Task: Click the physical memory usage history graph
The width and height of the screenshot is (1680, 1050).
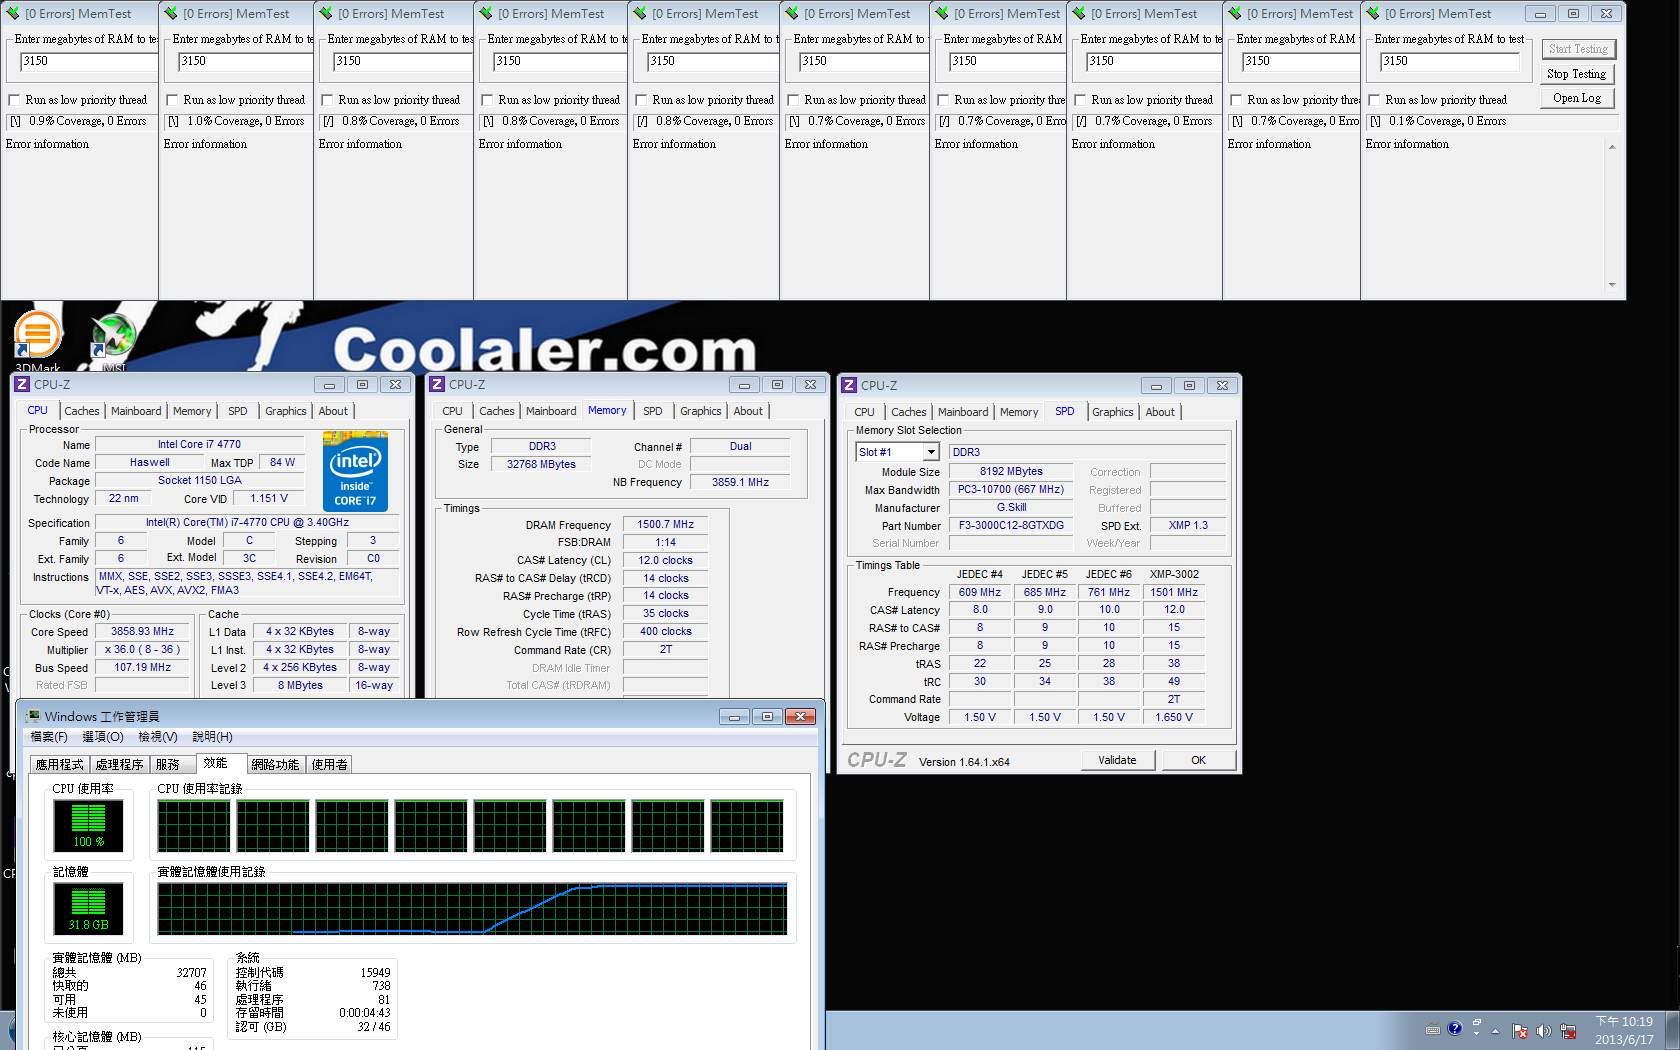Action: point(472,909)
